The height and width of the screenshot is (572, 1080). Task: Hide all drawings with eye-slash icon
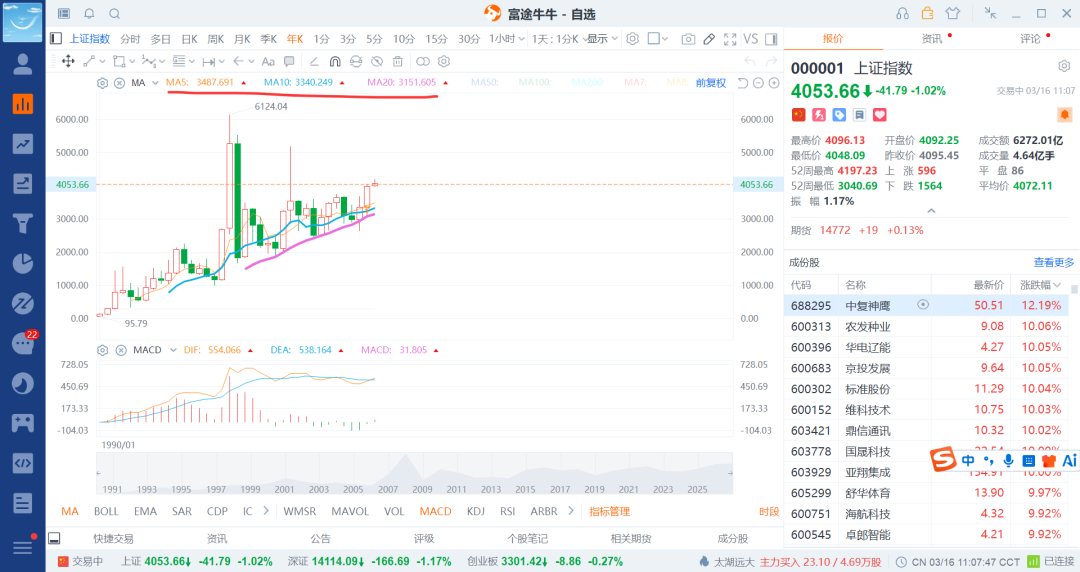(x=377, y=61)
